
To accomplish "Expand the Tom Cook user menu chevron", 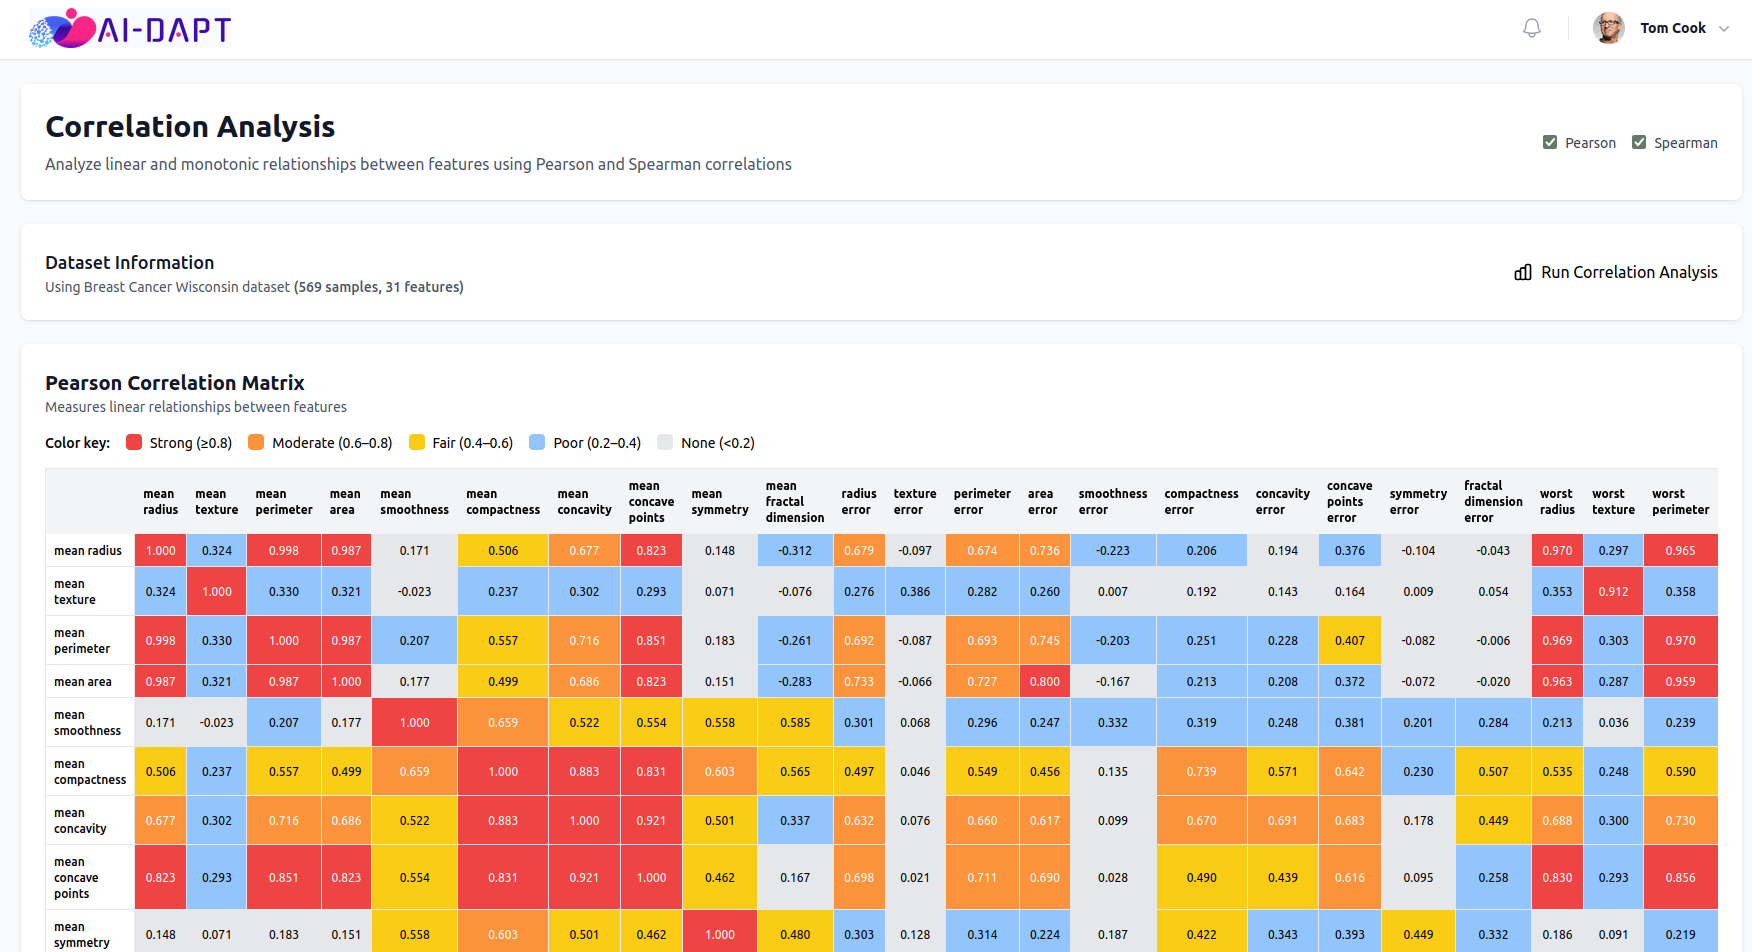I will click(x=1724, y=29).
